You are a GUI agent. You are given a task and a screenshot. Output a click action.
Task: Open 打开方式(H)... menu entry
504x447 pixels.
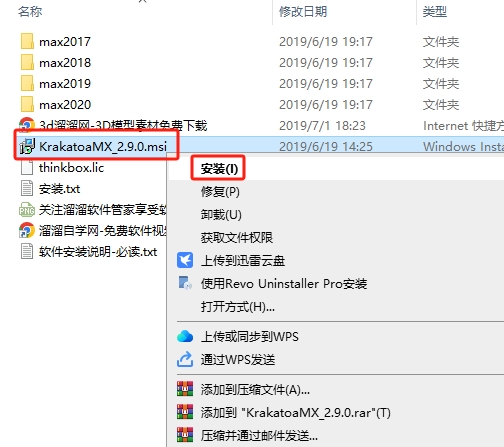coord(238,307)
